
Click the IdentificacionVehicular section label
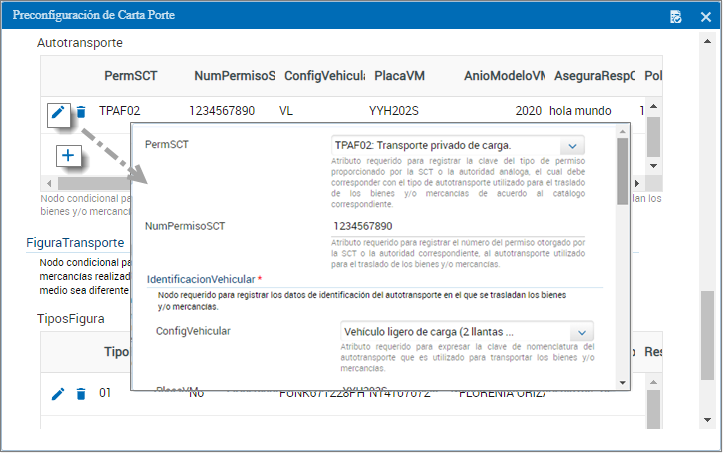(x=201, y=279)
